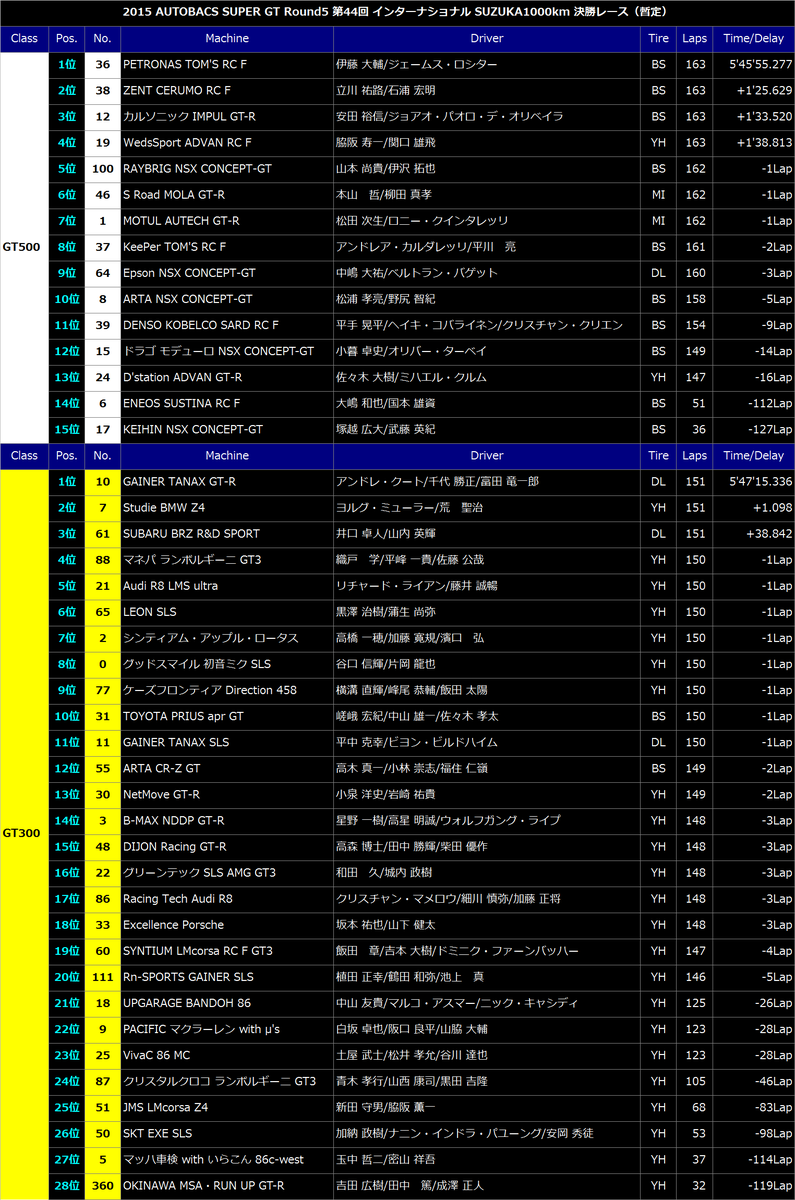Click 'DIJON Racing GT-R' entry

click(226, 846)
